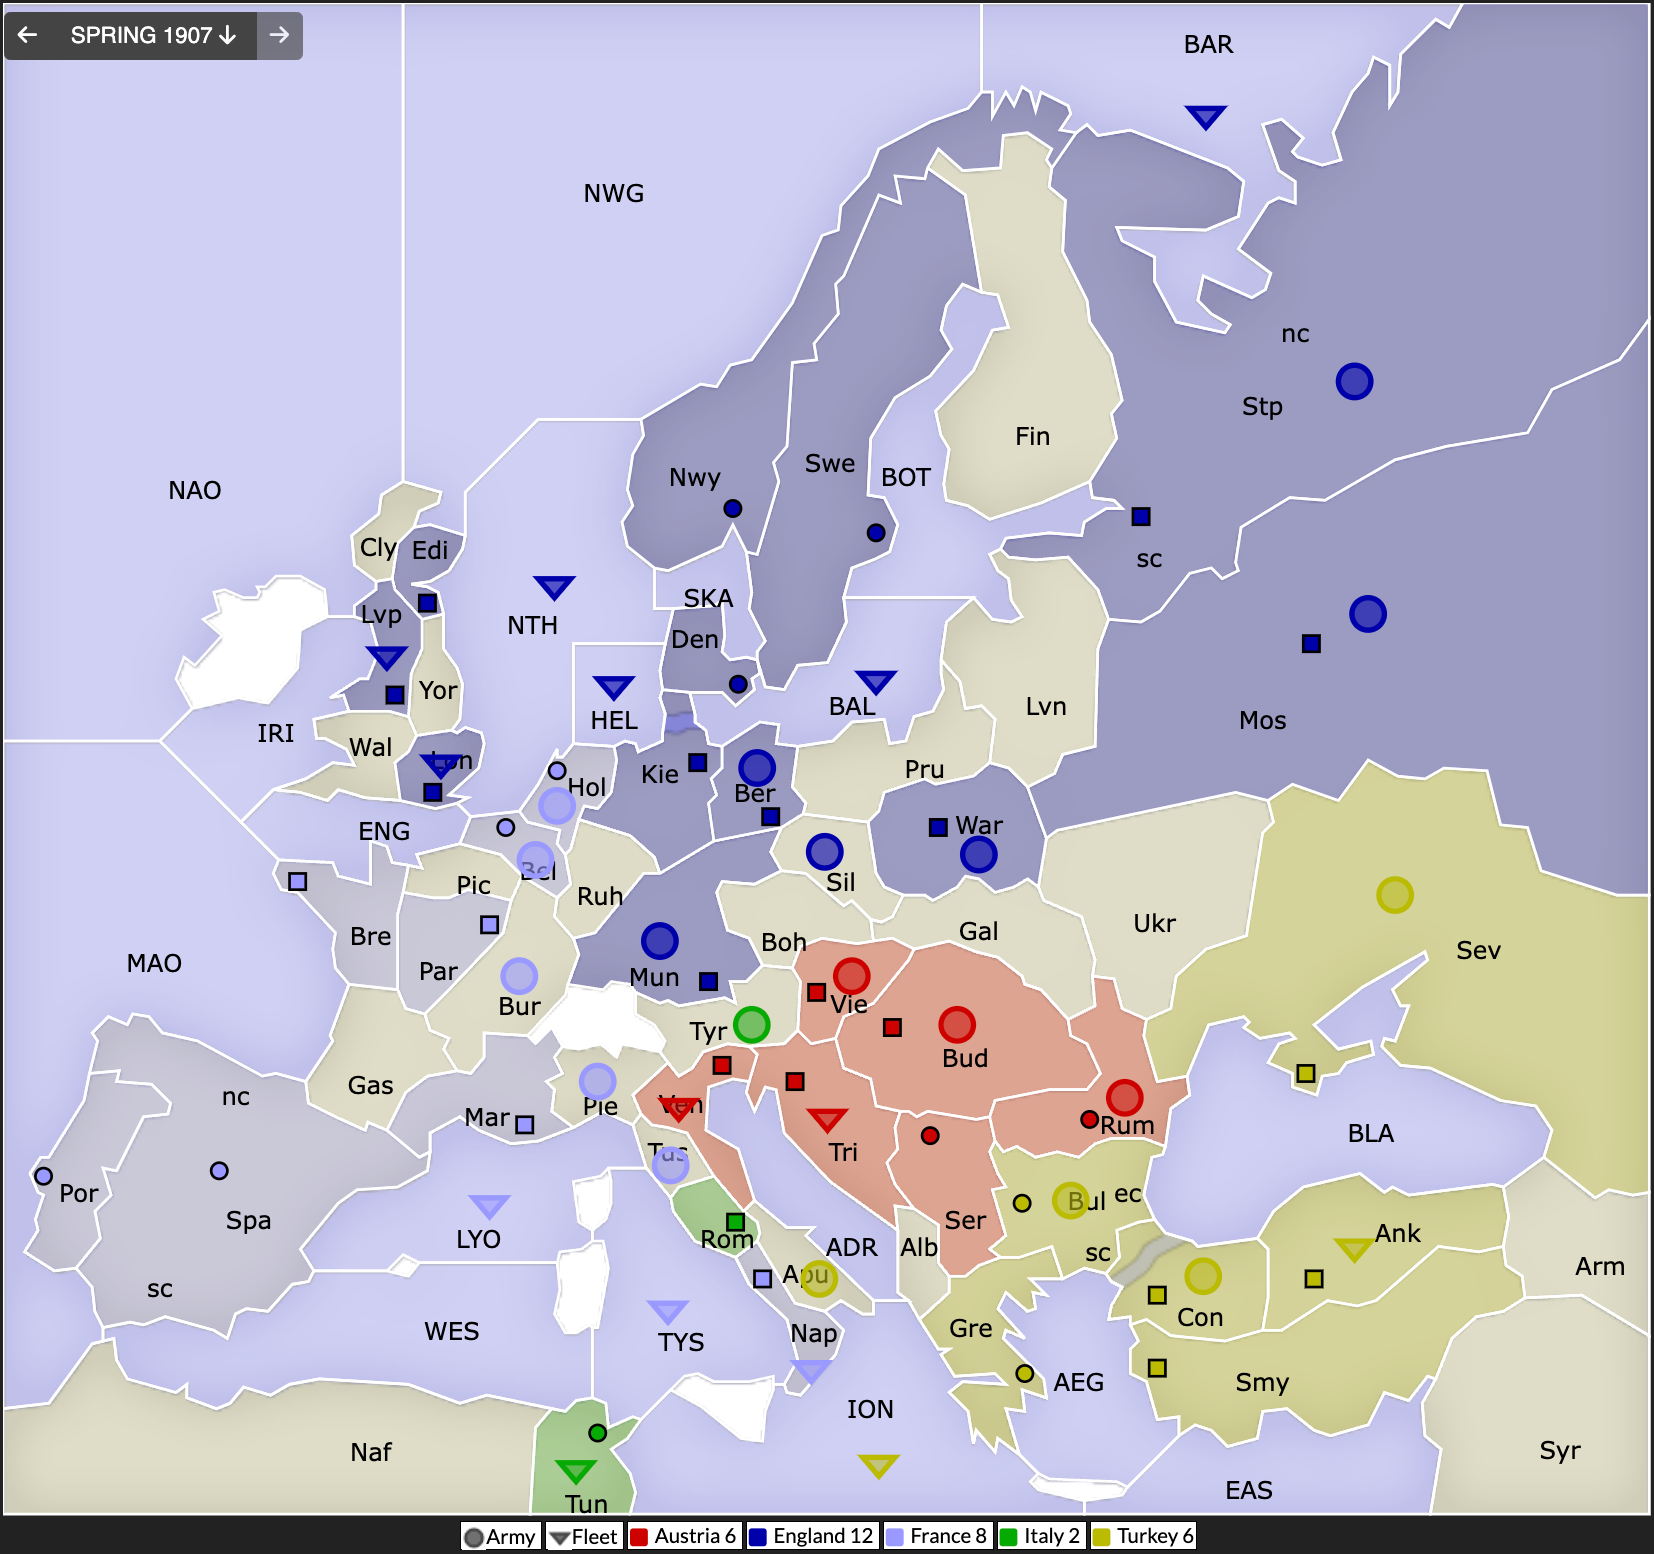Click the Ukr territory label
1654x1554 pixels.
(x=1155, y=923)
